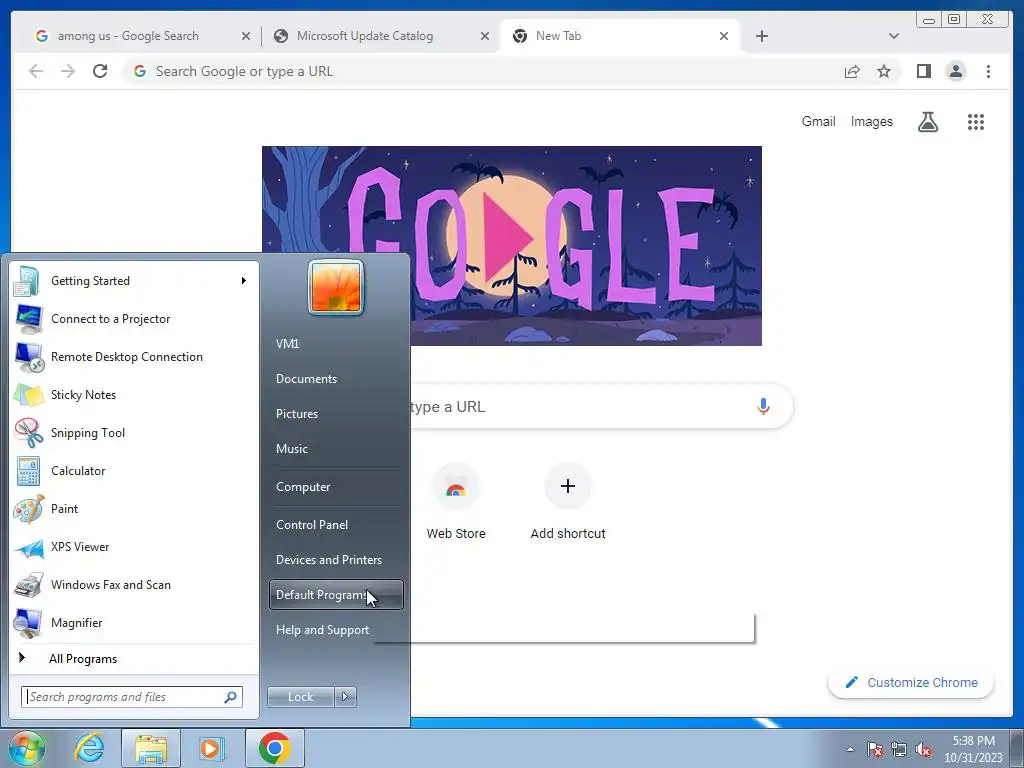Screen dimensions: 1024x768
Task: Click the share this page icon
Action: pos(852,72)
